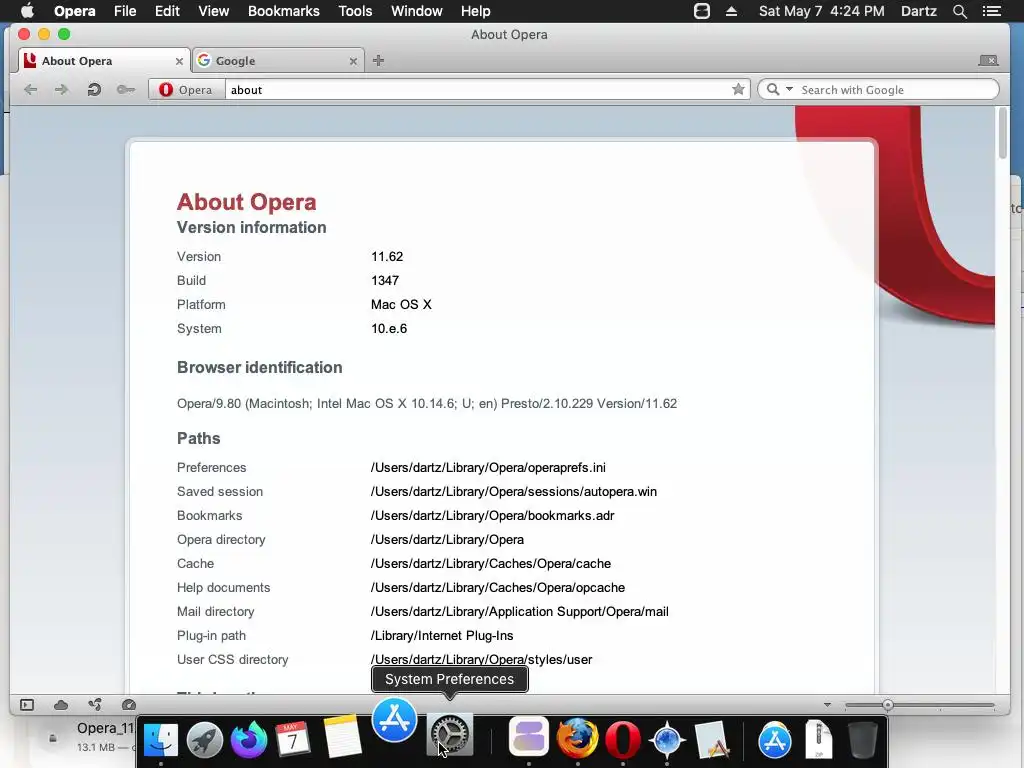Open the Help menu
The height and width of the screenshot is (768, 1024).
475,11
